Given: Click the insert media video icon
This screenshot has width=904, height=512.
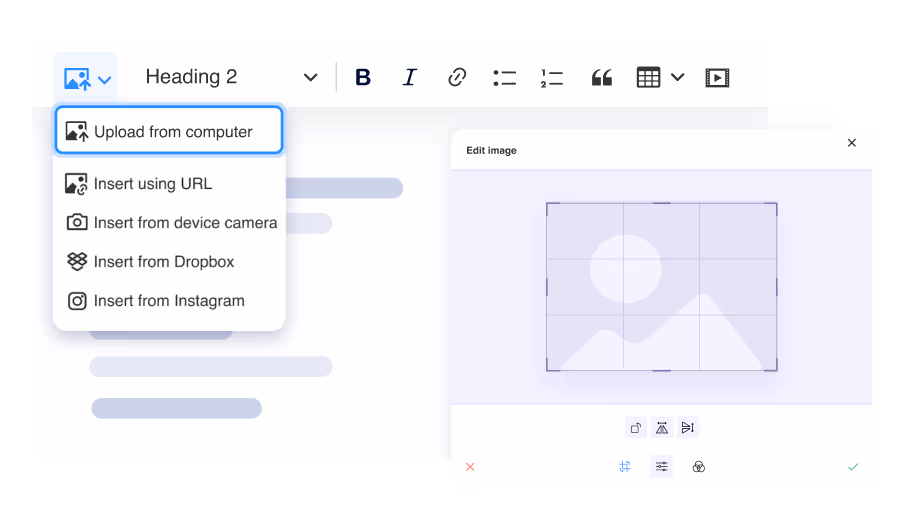Looking at the screenshot, I should point(717,77).
